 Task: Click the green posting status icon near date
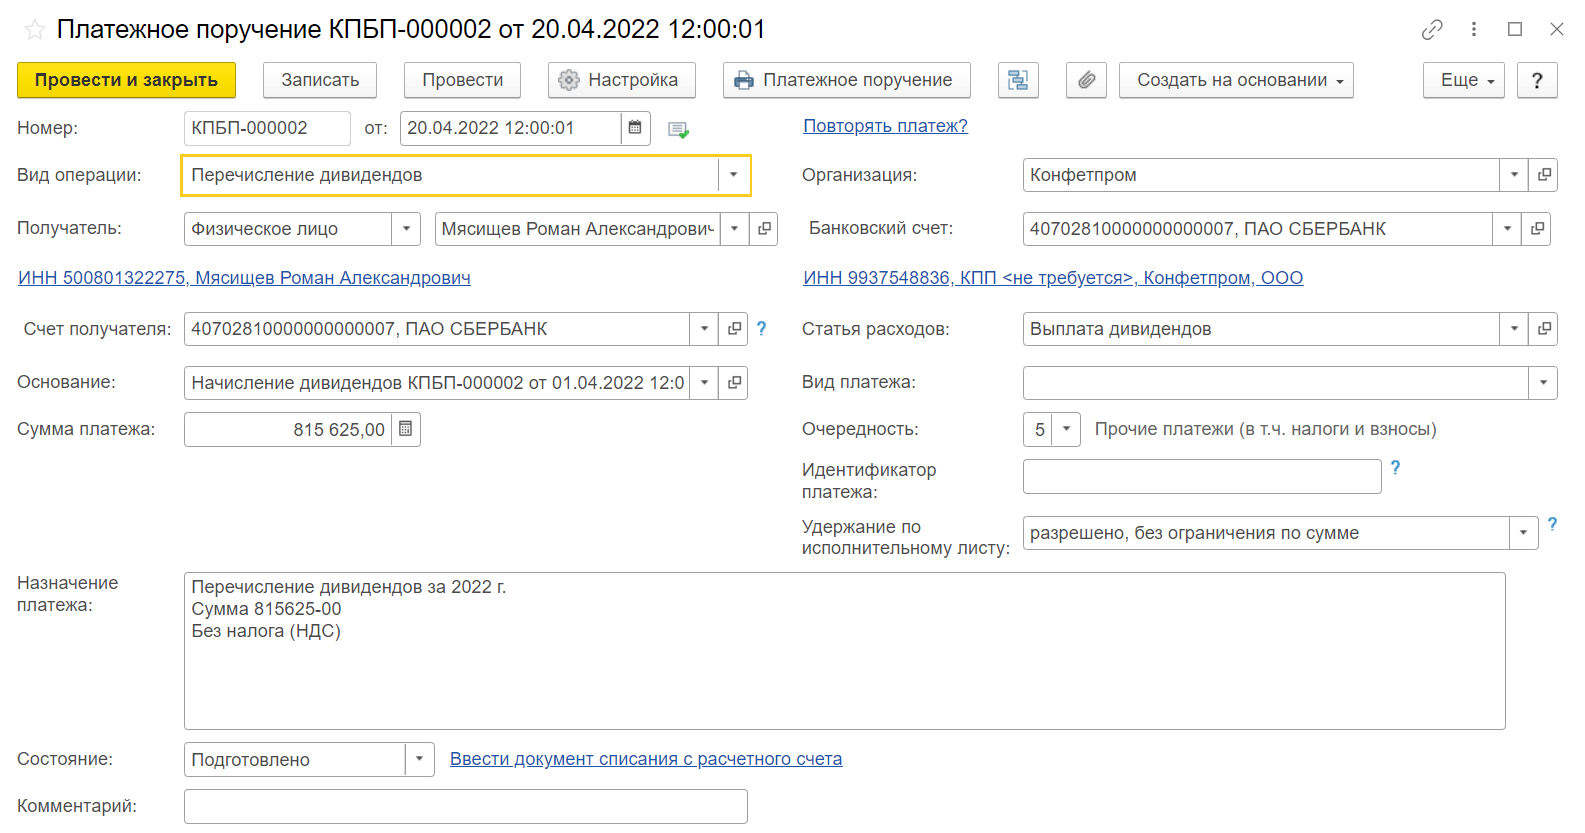[678, 129]
